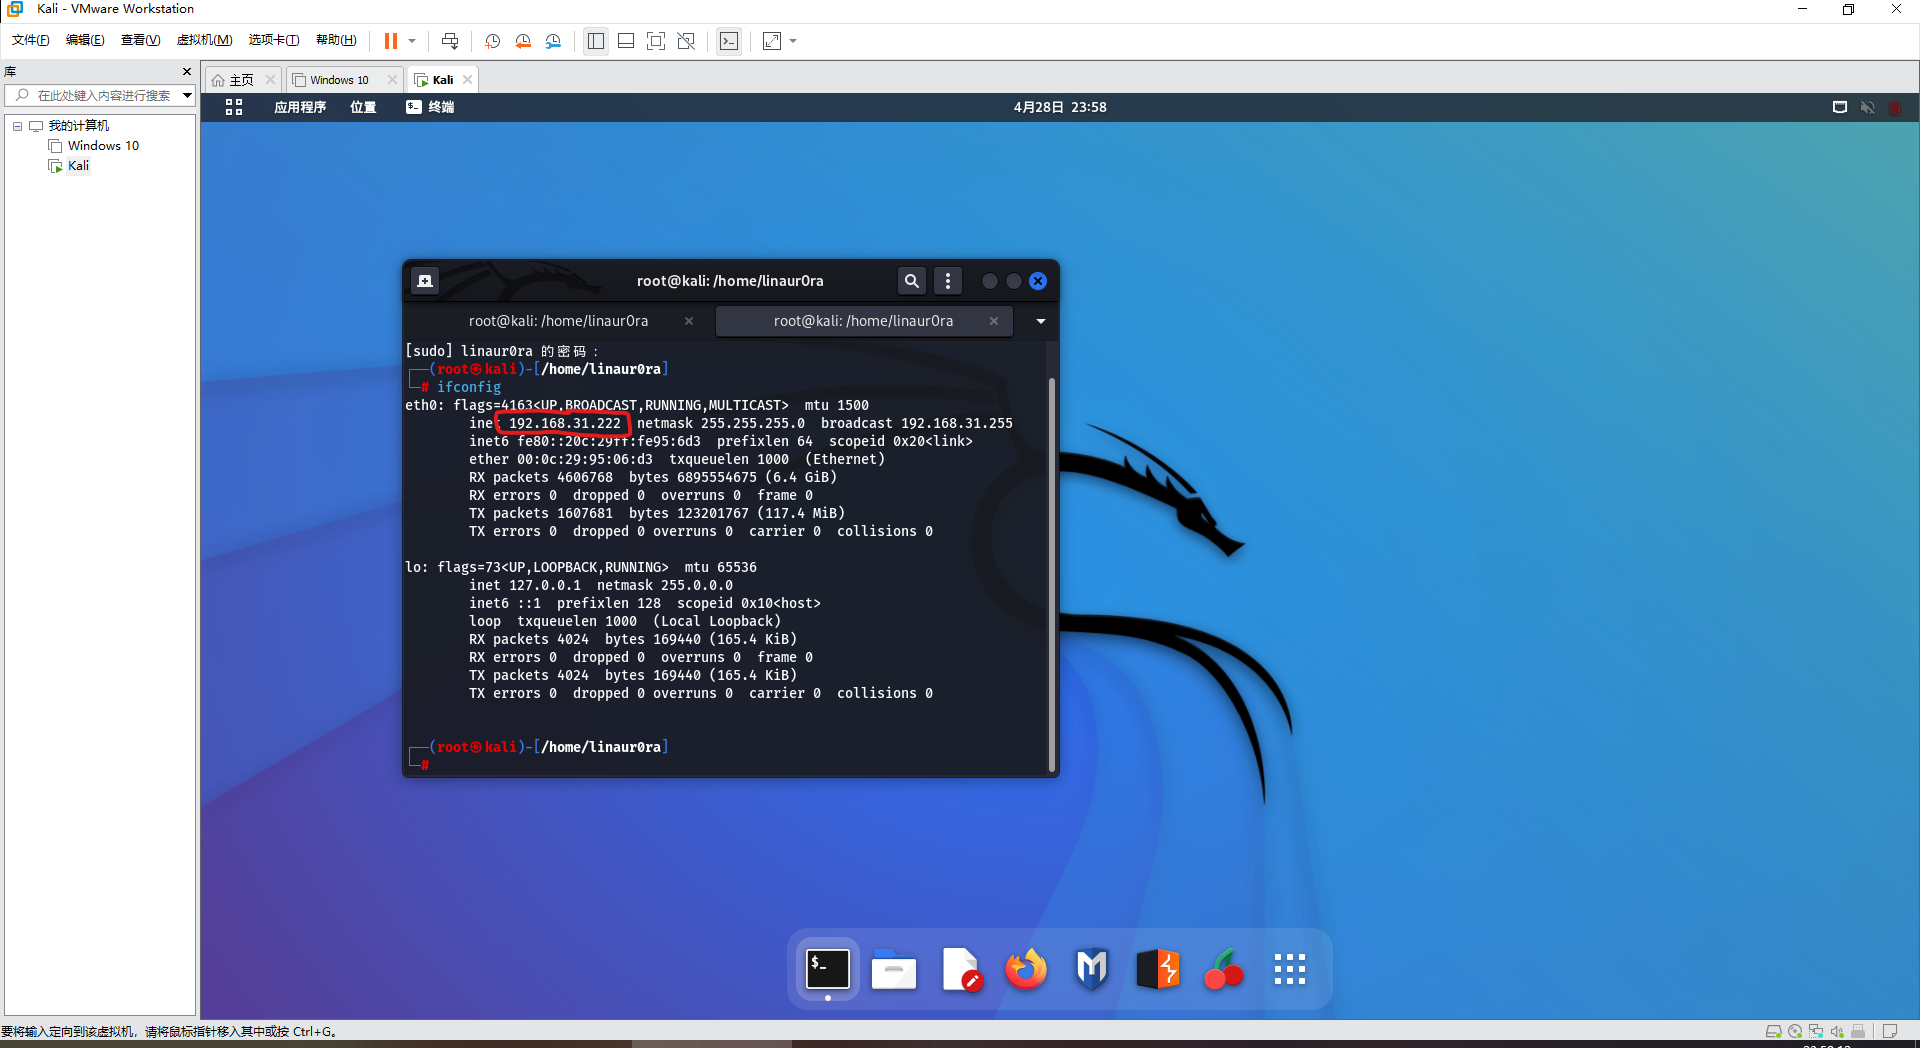Click the Unity mode toolbar icon
The image size is (1928, 1048).
pyautogui.click(x=686, y=41)
